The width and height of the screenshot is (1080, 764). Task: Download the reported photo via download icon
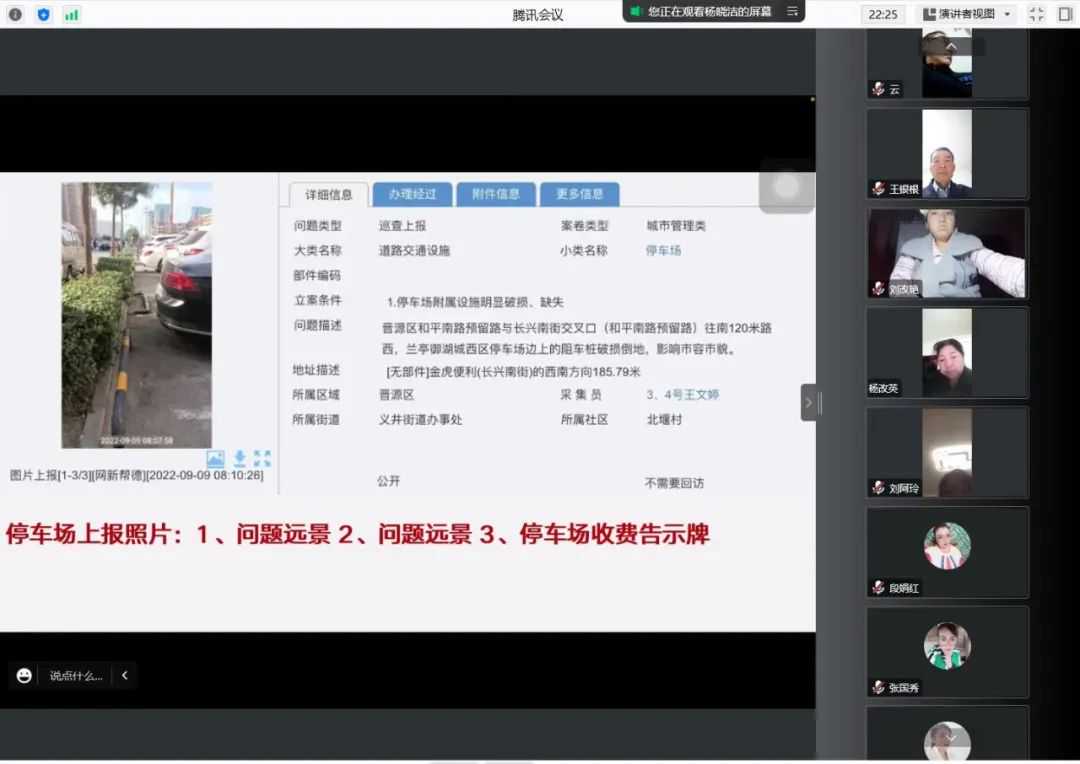(240, 459)
